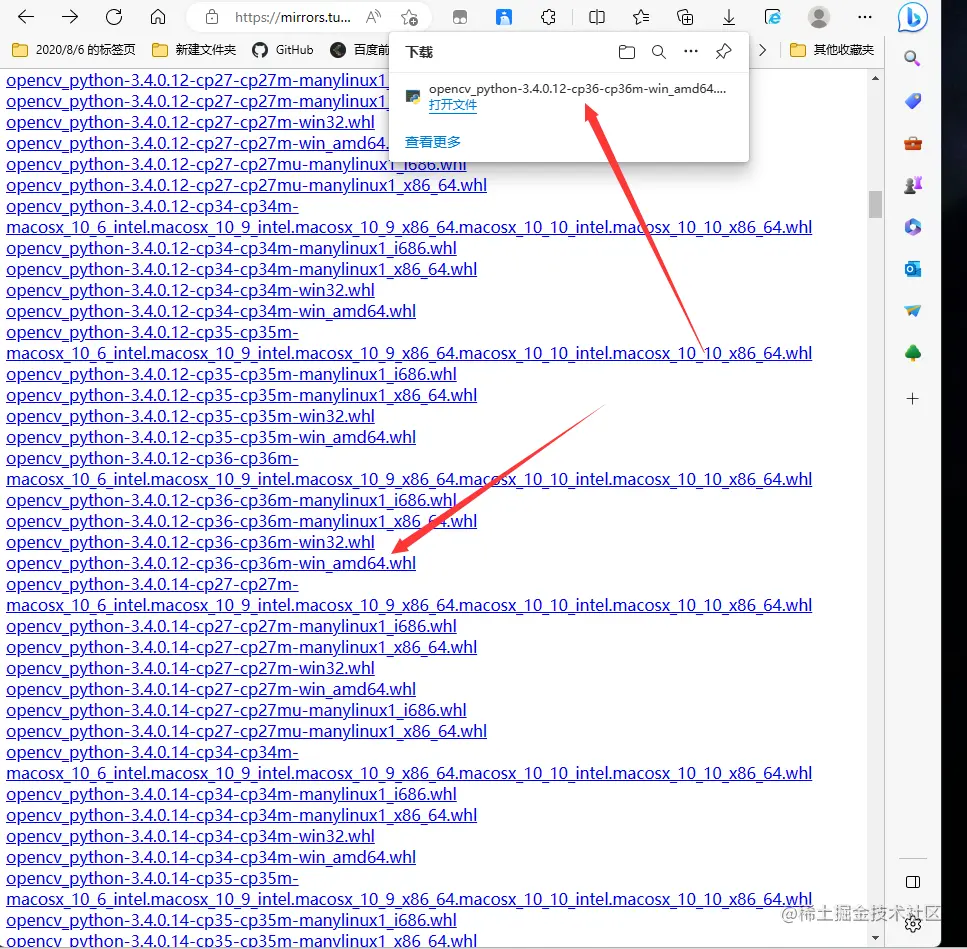Toggle split screen view
Viewport: 967px width, 949px height.
(x=596, y=17)
